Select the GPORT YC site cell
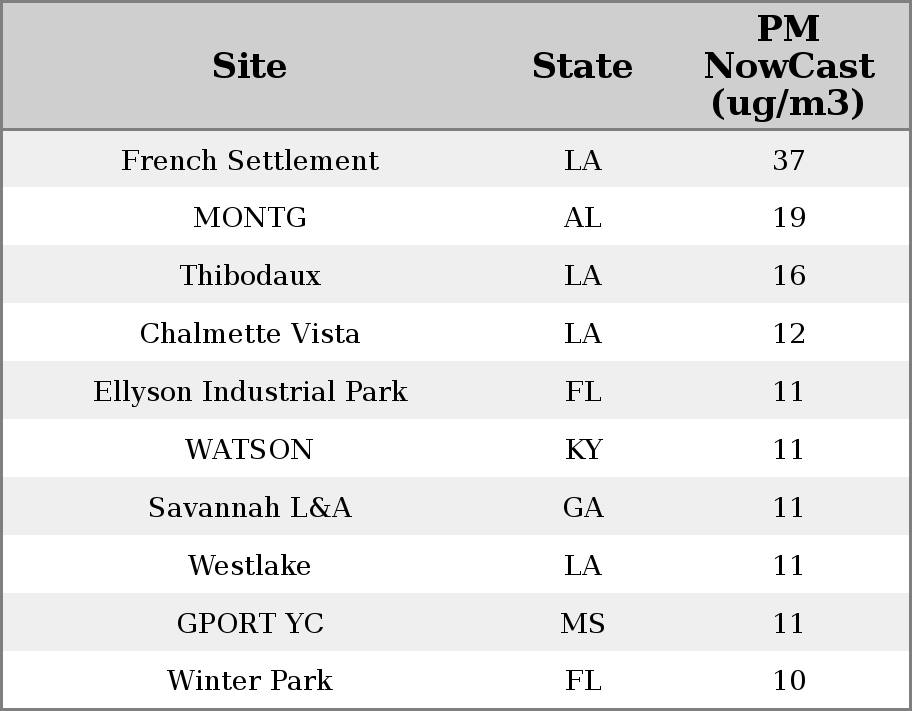Screen dimensions: 912x711 pos(250,624)
